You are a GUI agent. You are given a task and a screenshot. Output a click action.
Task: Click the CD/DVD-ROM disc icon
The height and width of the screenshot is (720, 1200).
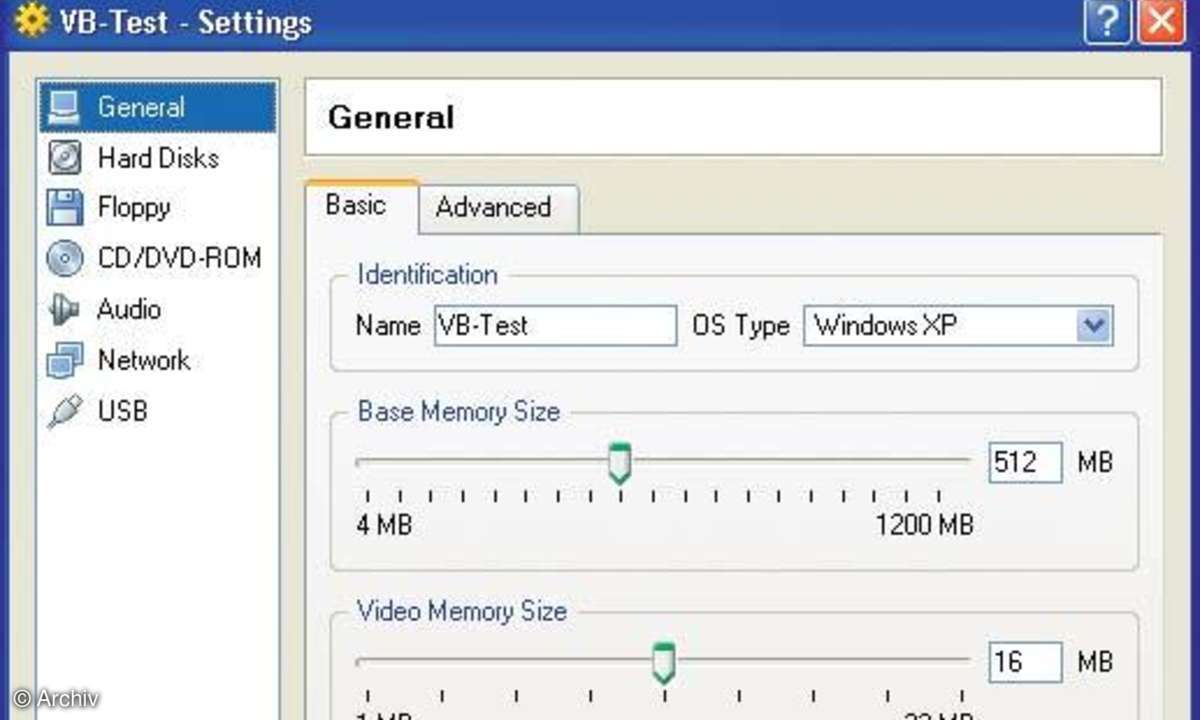tap(64, 258)
